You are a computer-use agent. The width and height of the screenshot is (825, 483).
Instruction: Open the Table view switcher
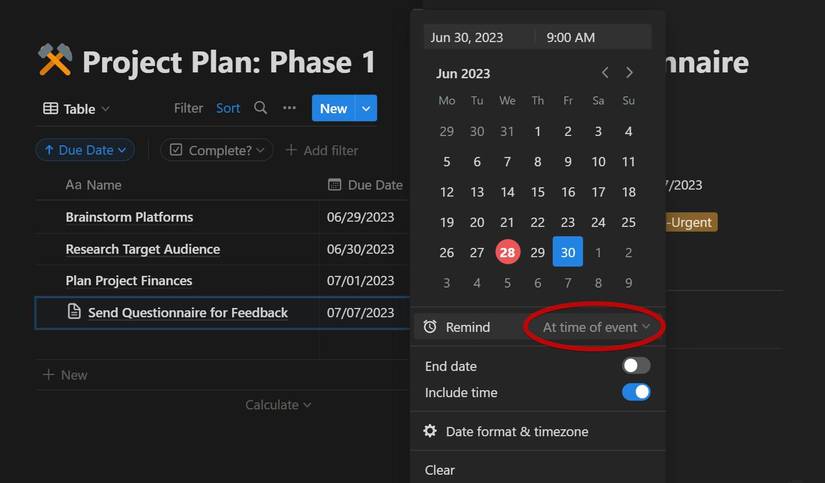(76, 108)
